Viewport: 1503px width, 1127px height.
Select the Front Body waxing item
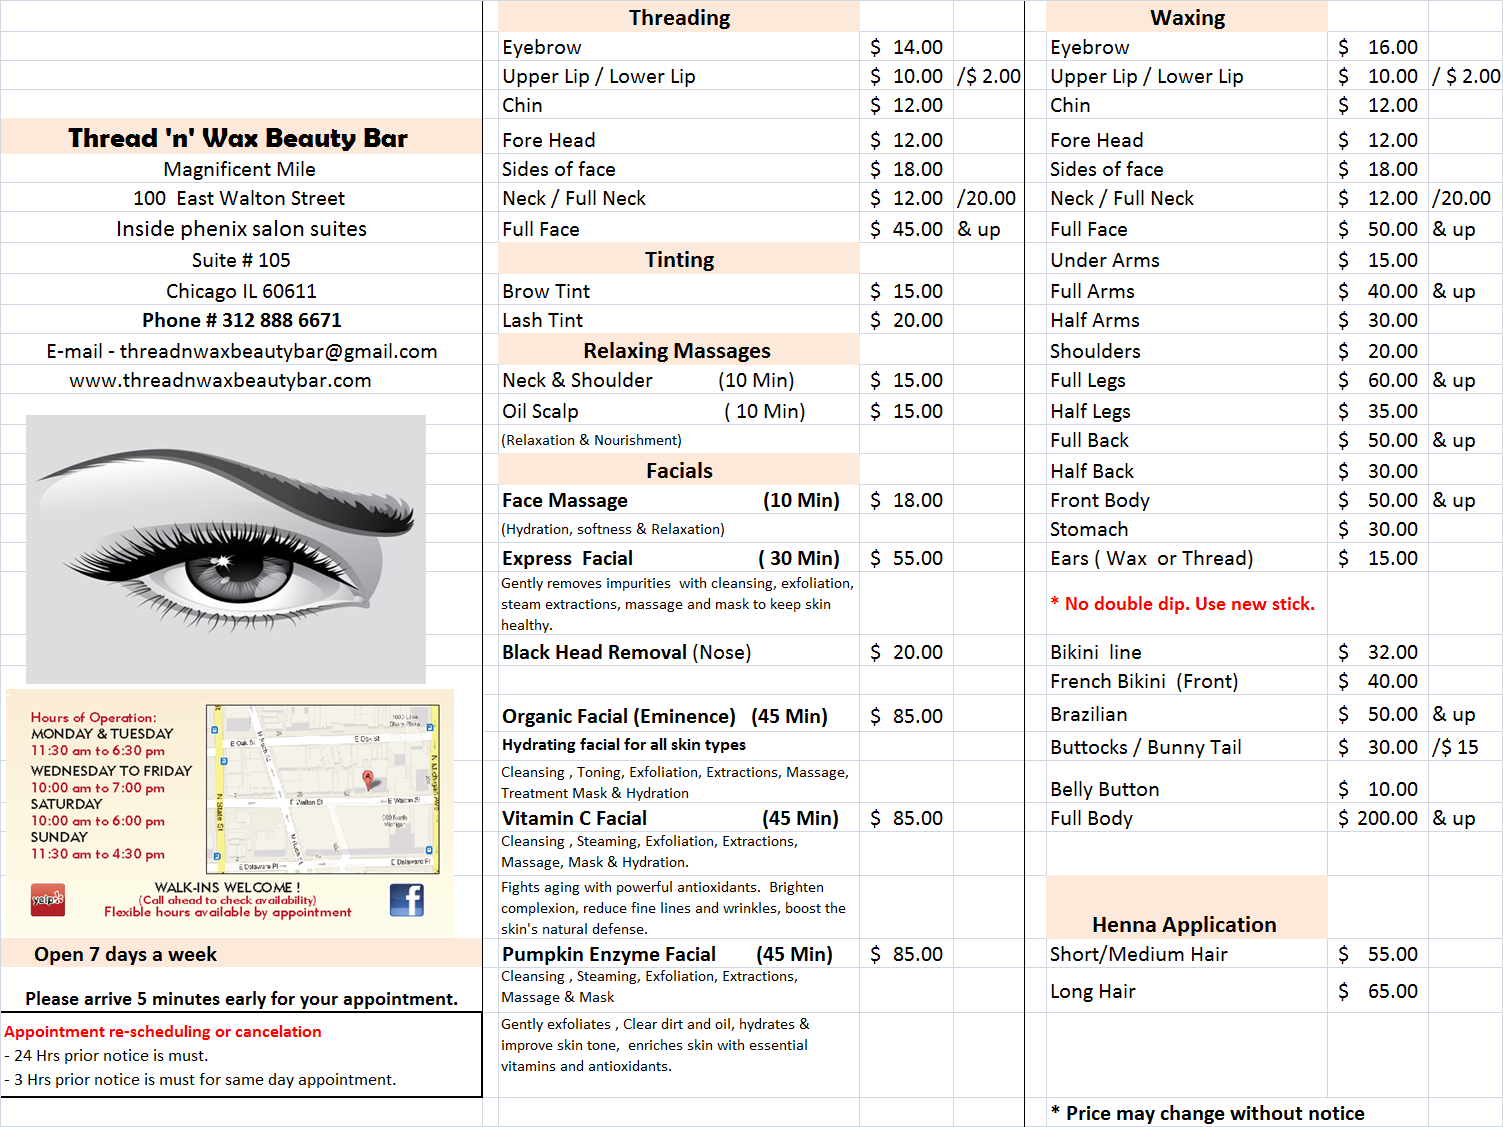coord(1099,500)
